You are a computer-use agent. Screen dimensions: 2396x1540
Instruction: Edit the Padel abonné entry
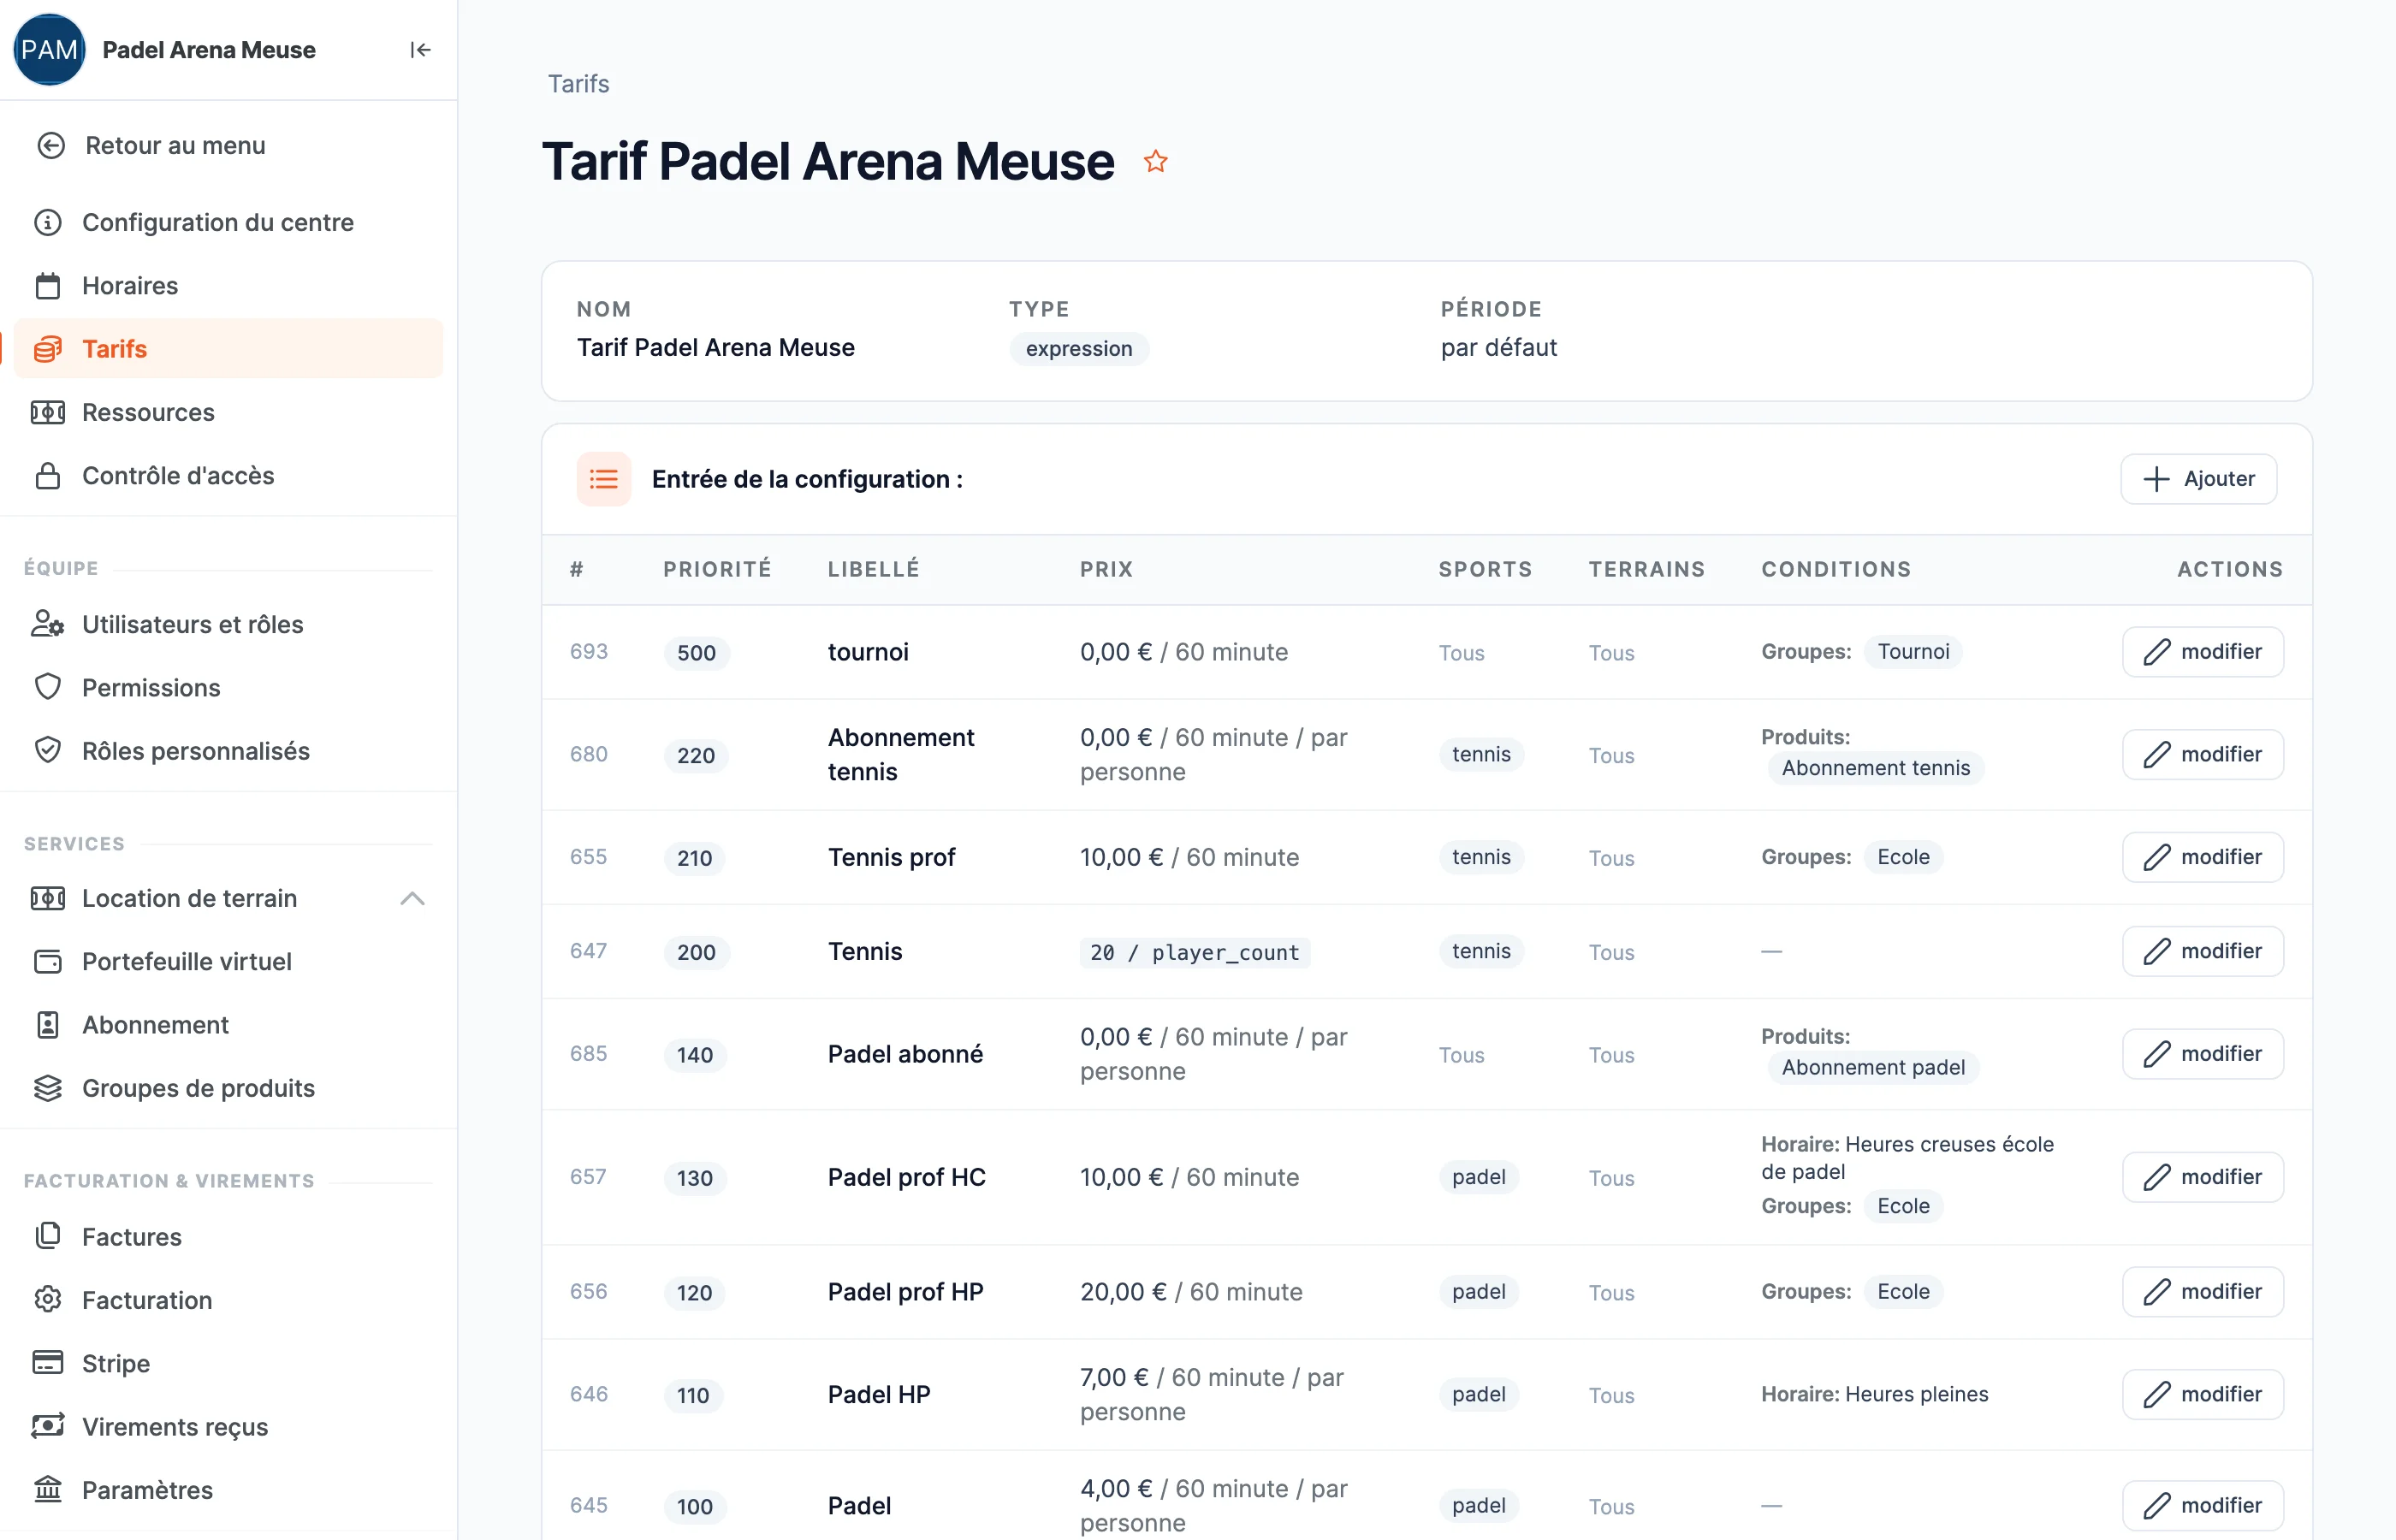(x=2203, y=1054)
